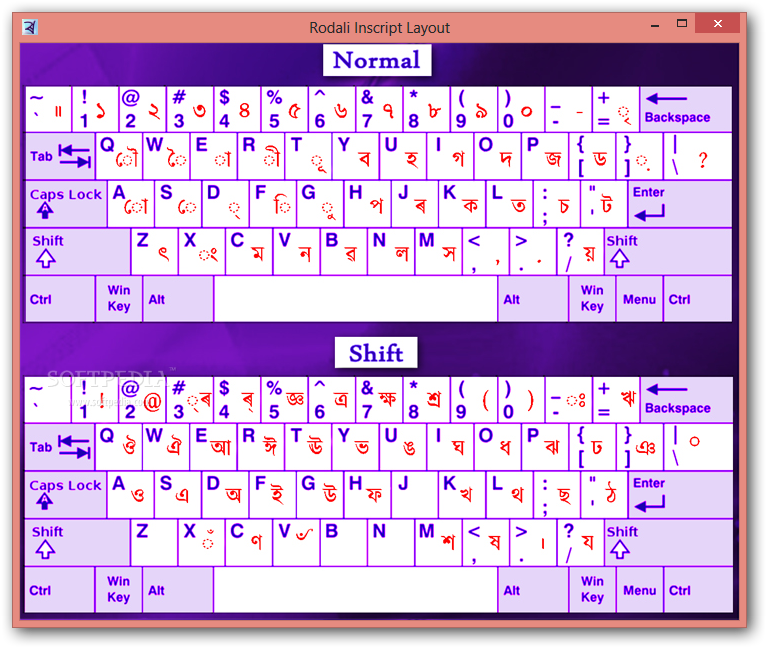767x648 pixels.
Task: Click the T key in Normal keyboard
Action: tap(309, 156)
